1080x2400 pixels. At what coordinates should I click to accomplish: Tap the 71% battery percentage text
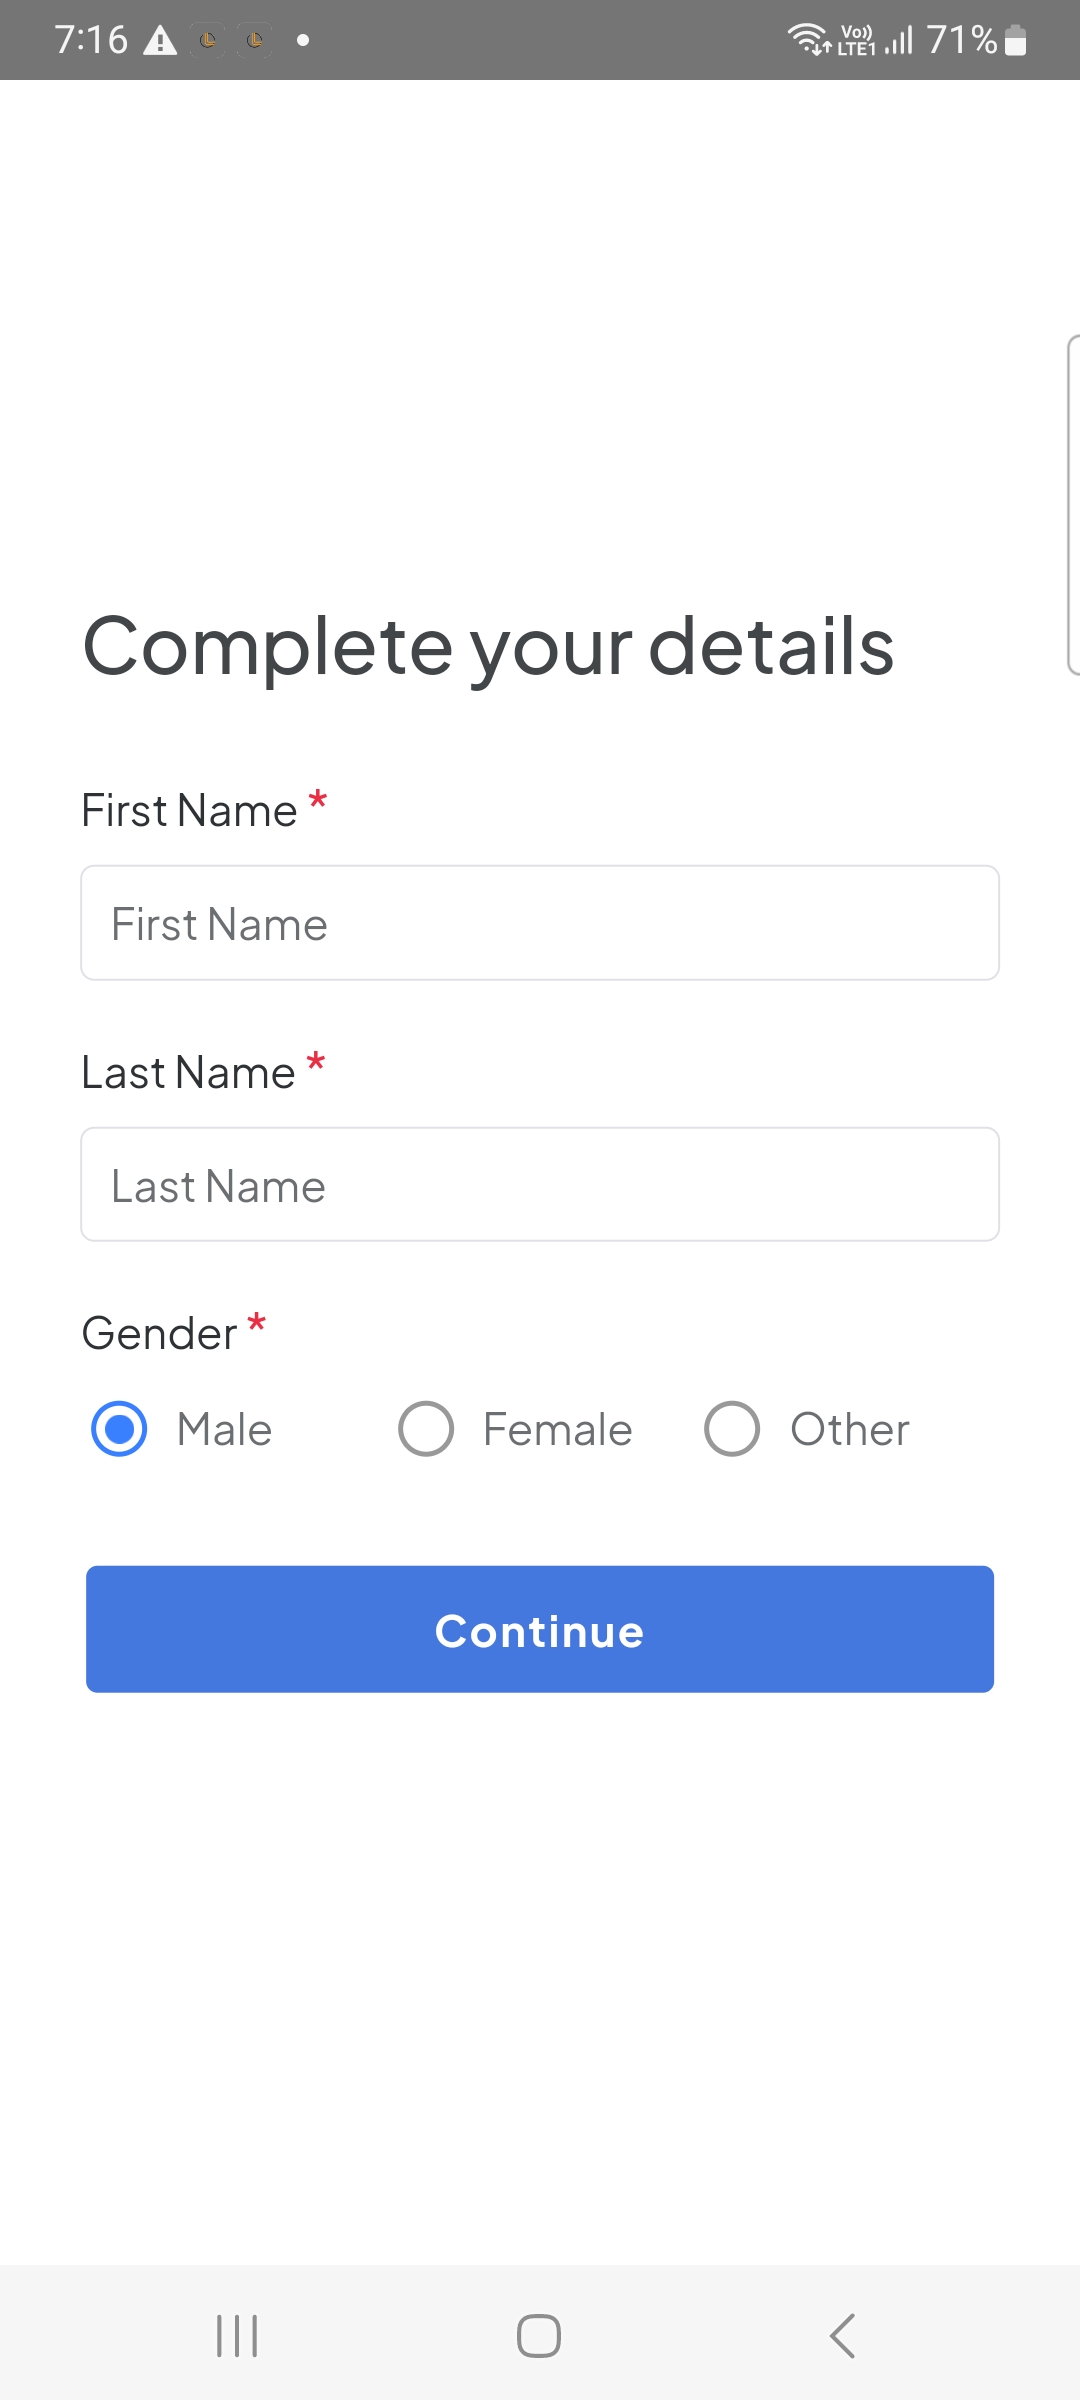(961, 40)
